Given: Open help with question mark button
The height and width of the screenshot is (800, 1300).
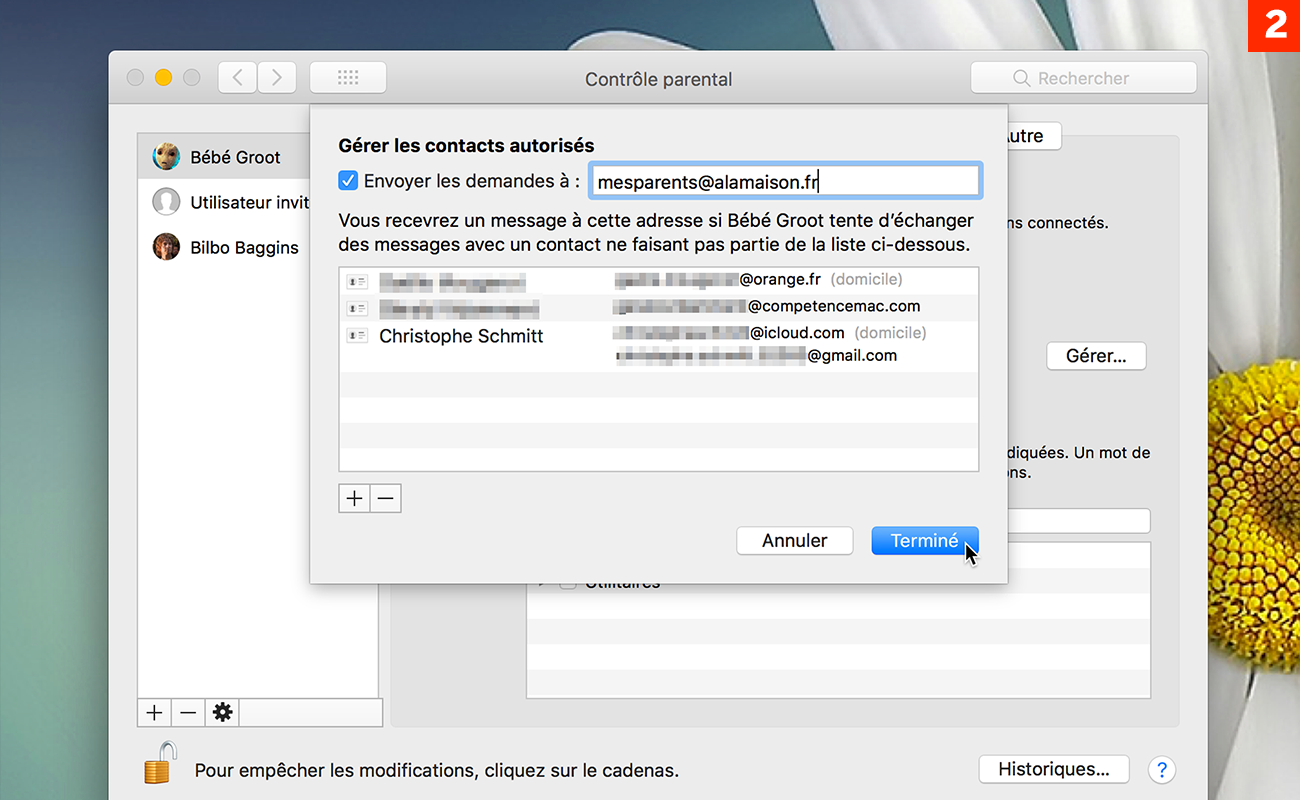Looking at the screenshot, I should click(x=1161, y=770).
